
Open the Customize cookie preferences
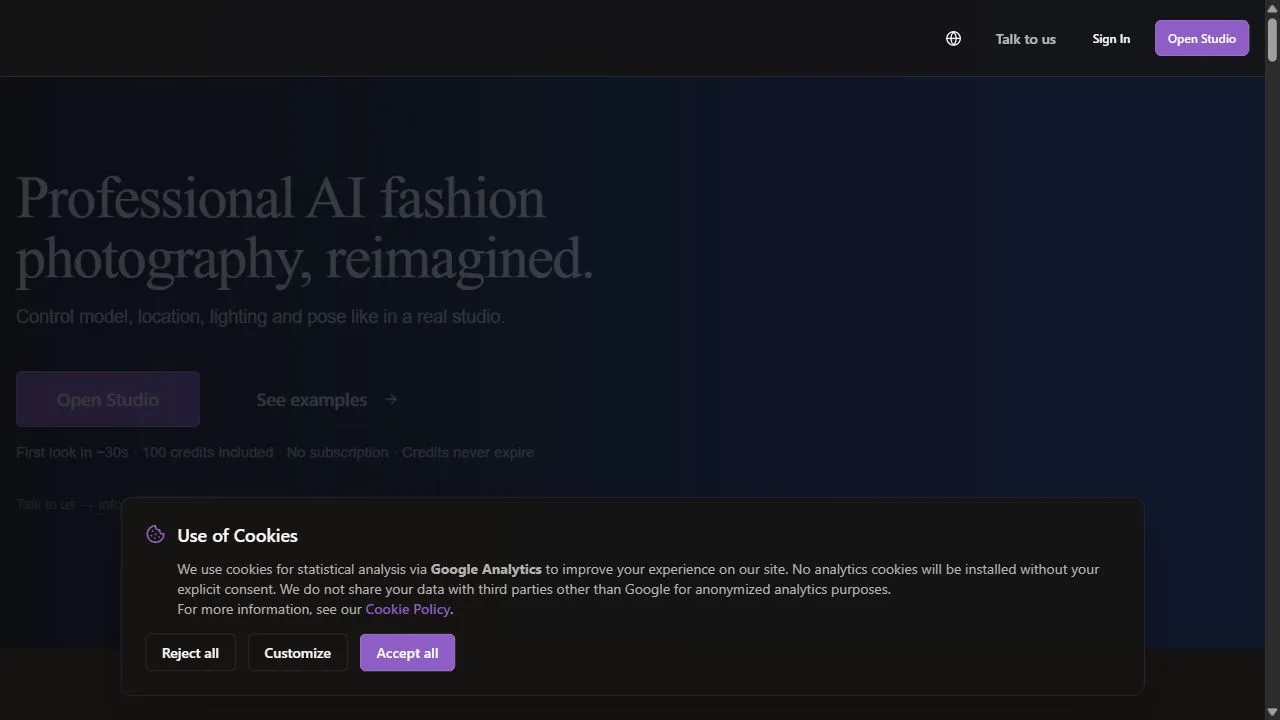[x=297, y=653]
